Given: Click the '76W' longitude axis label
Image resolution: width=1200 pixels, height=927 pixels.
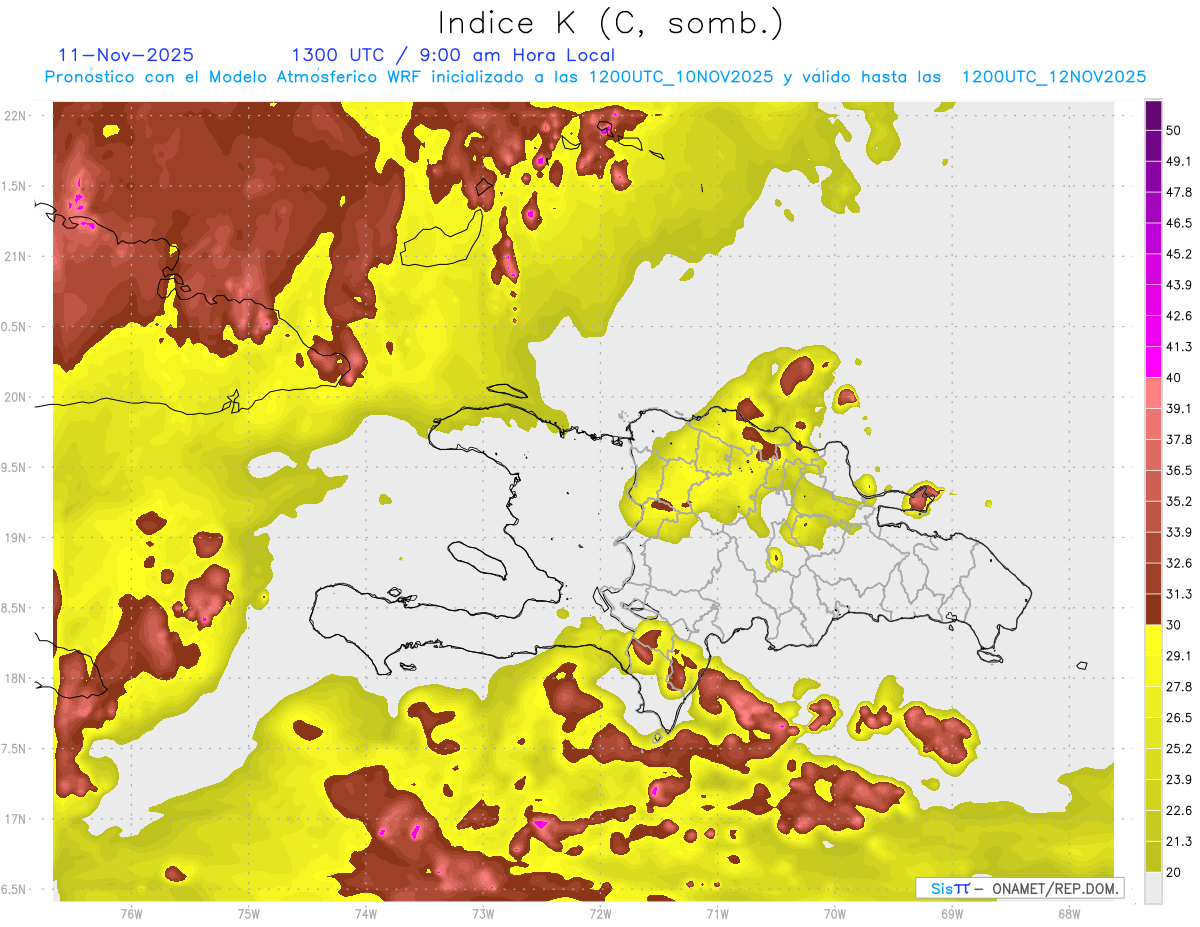Looking at the screenshot, I should coord(131,913).
